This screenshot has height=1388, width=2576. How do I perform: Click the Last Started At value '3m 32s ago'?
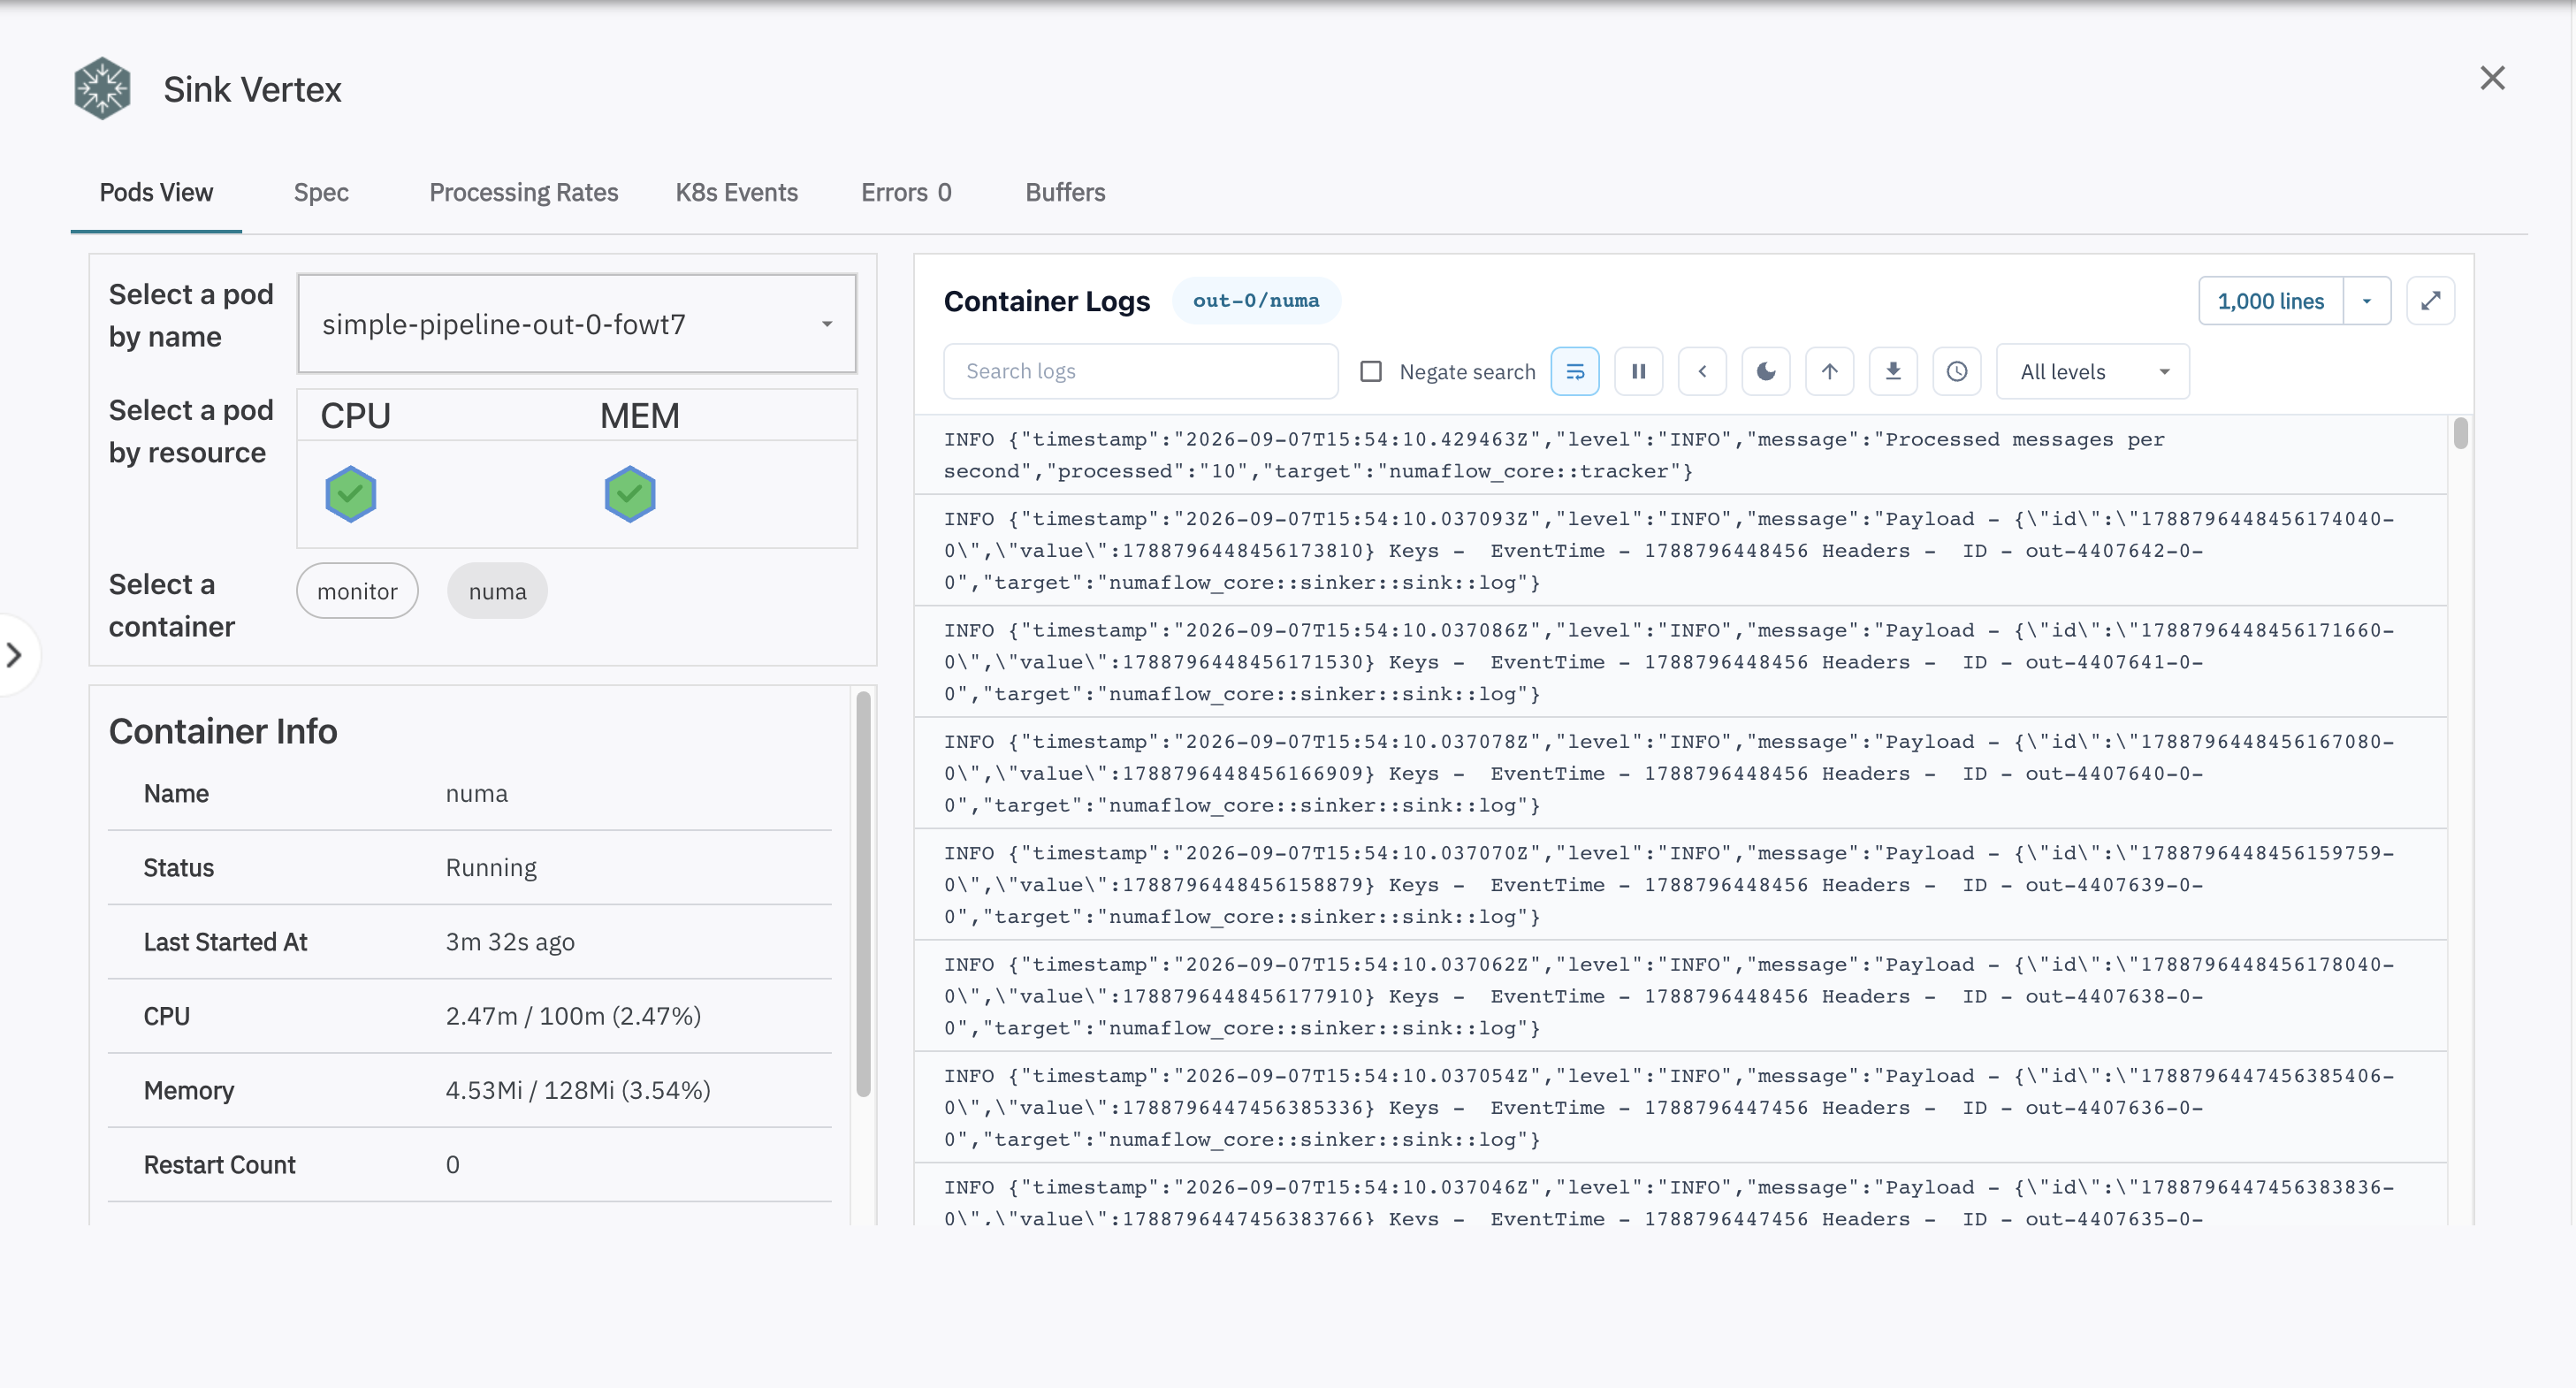click(510, 942)
